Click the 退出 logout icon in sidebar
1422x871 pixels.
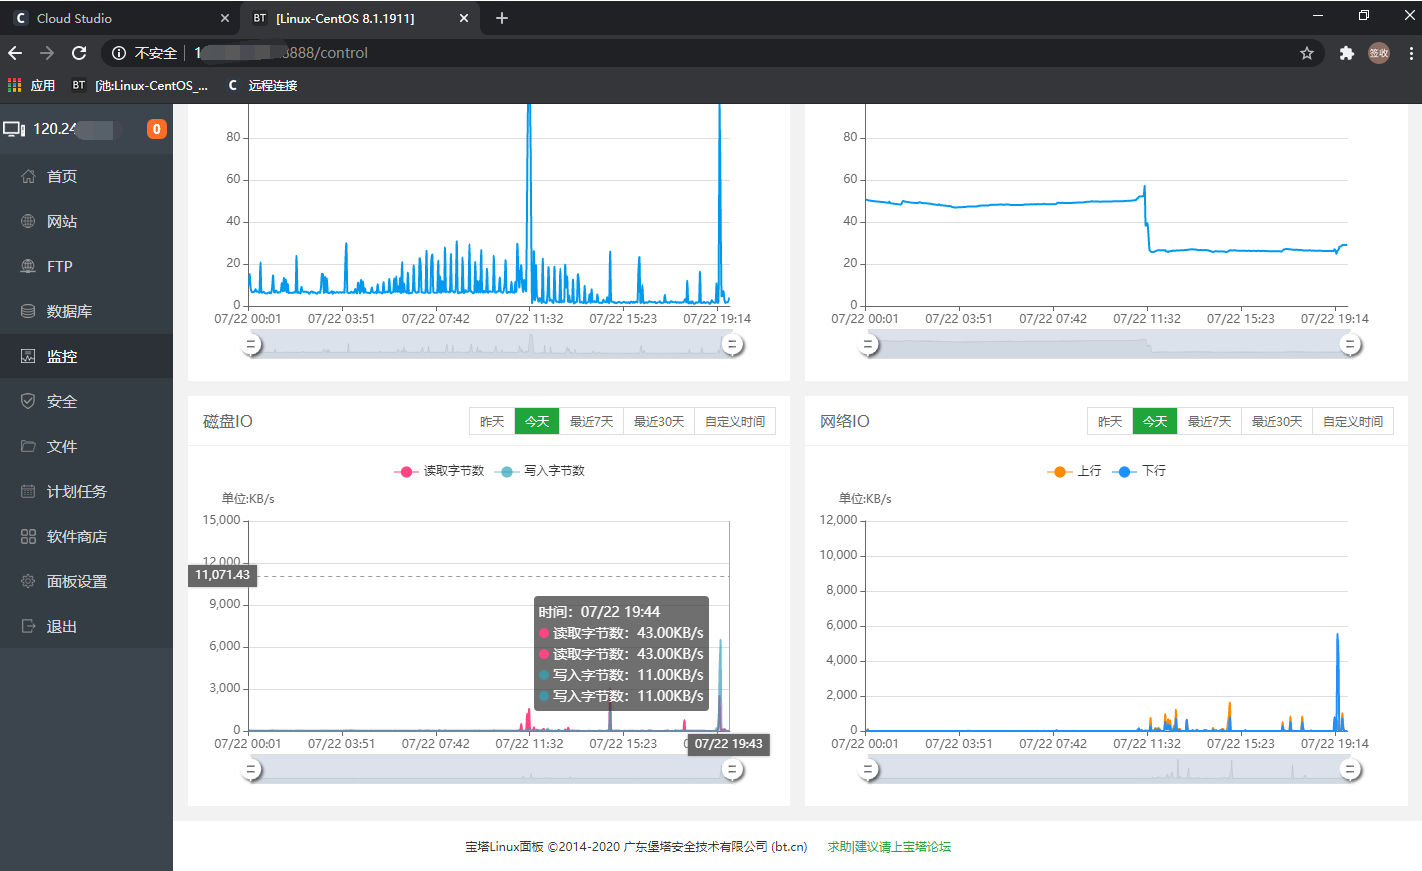28,626
